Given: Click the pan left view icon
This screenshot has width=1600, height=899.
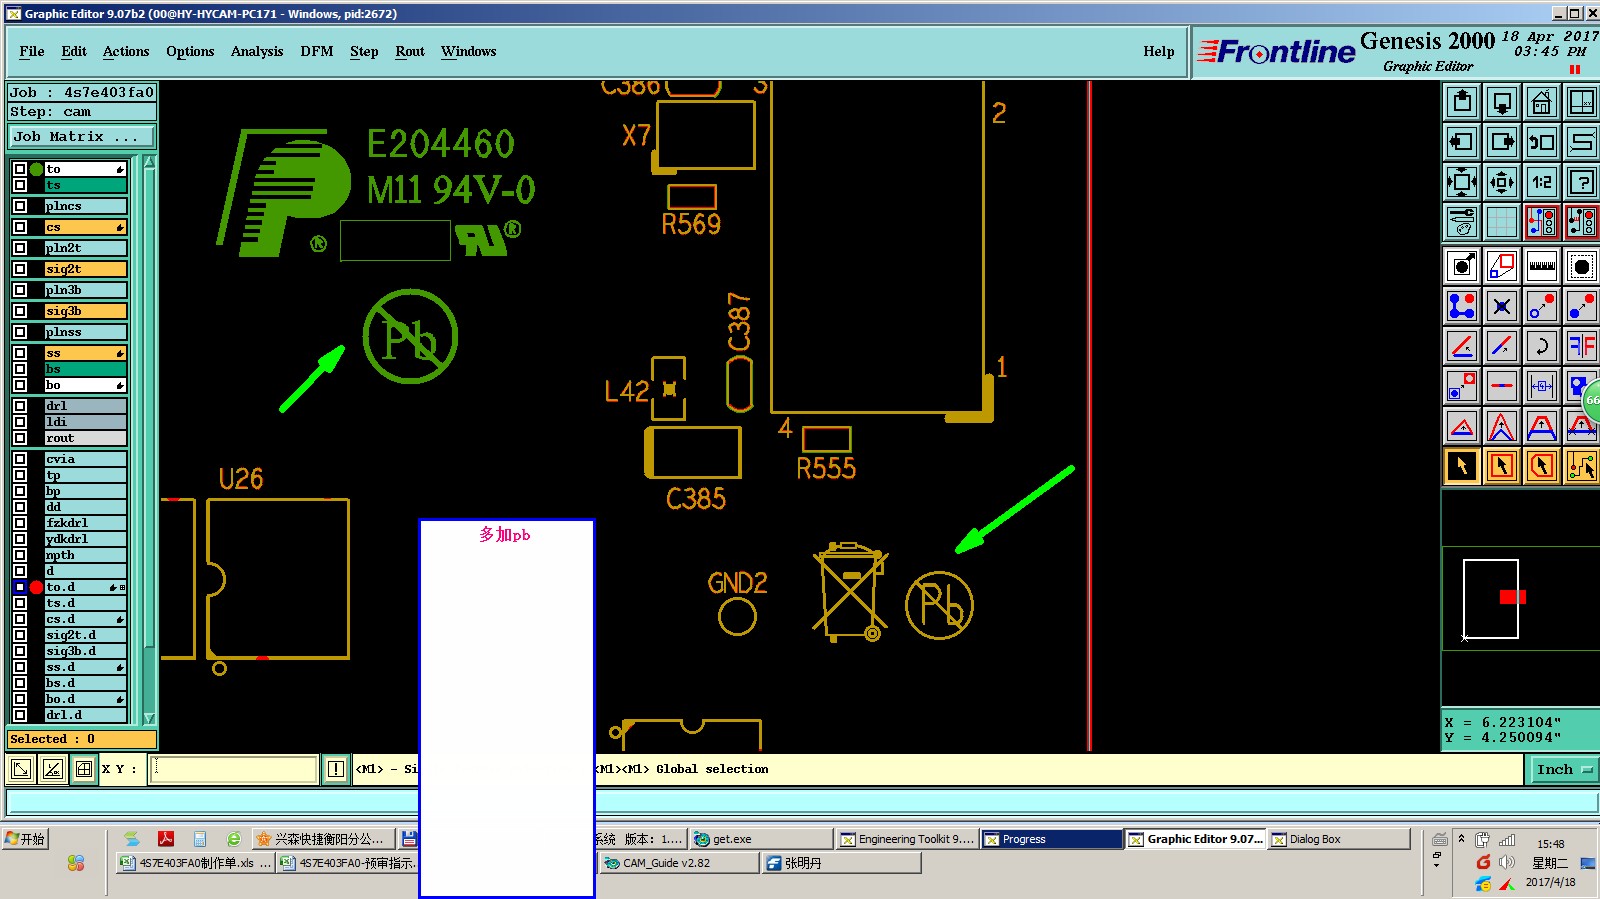Looking at the screenshot, I should [1462, 142].
